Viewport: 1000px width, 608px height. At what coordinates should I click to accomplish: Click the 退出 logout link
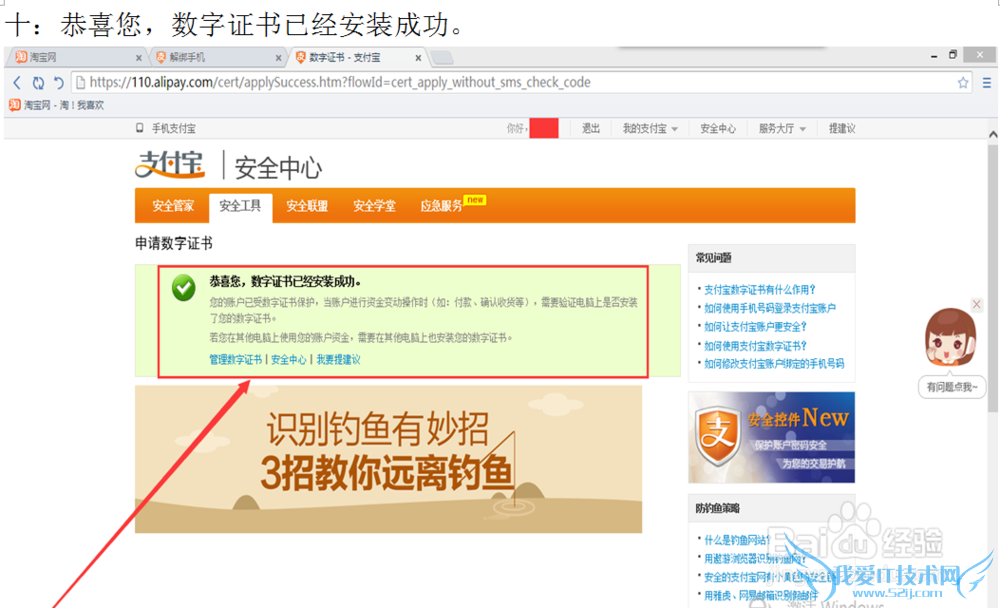pos(591,128)
